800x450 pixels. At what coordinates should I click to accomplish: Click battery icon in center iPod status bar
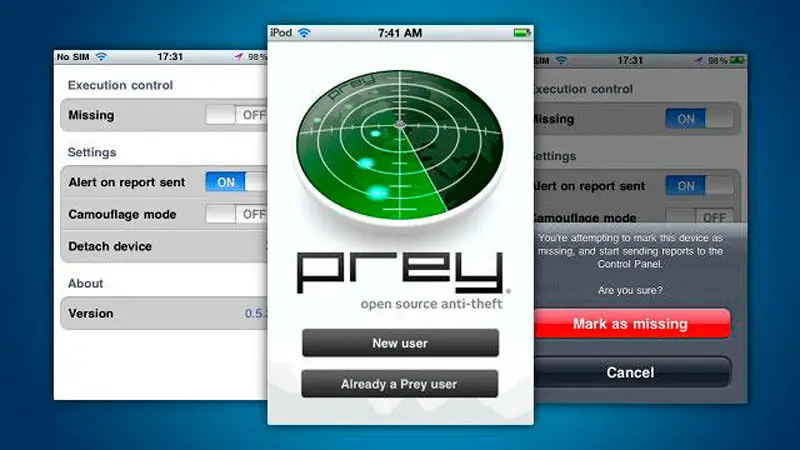(x=522, y=33)
